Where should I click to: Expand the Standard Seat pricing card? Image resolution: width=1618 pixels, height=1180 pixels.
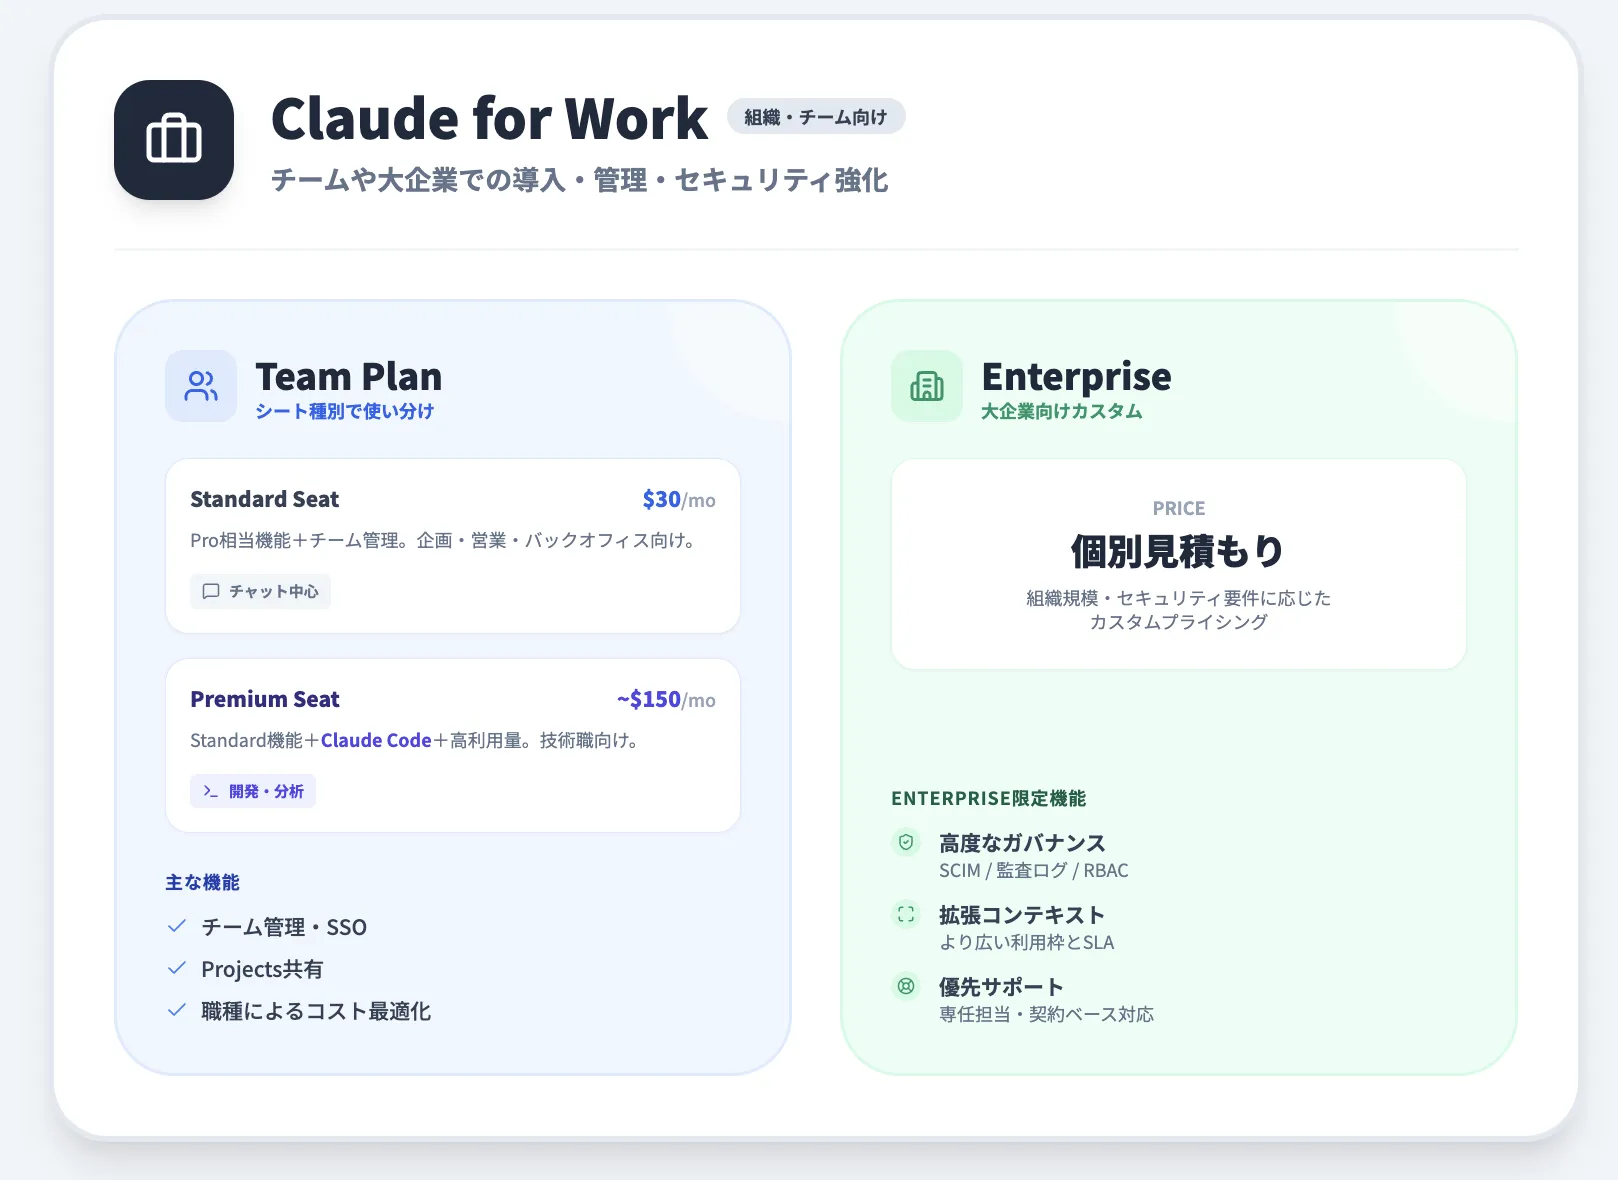pyautogui.click(x=452, y=546)
